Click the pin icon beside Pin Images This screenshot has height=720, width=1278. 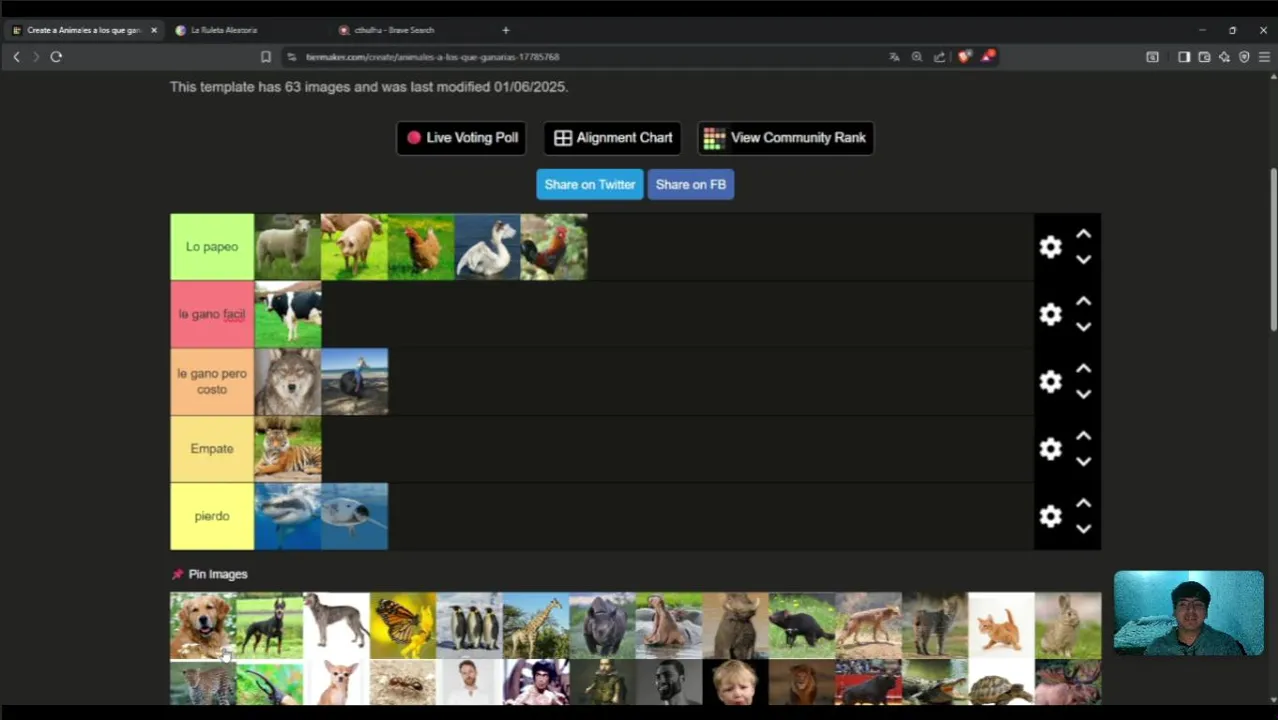click(177, 574)
